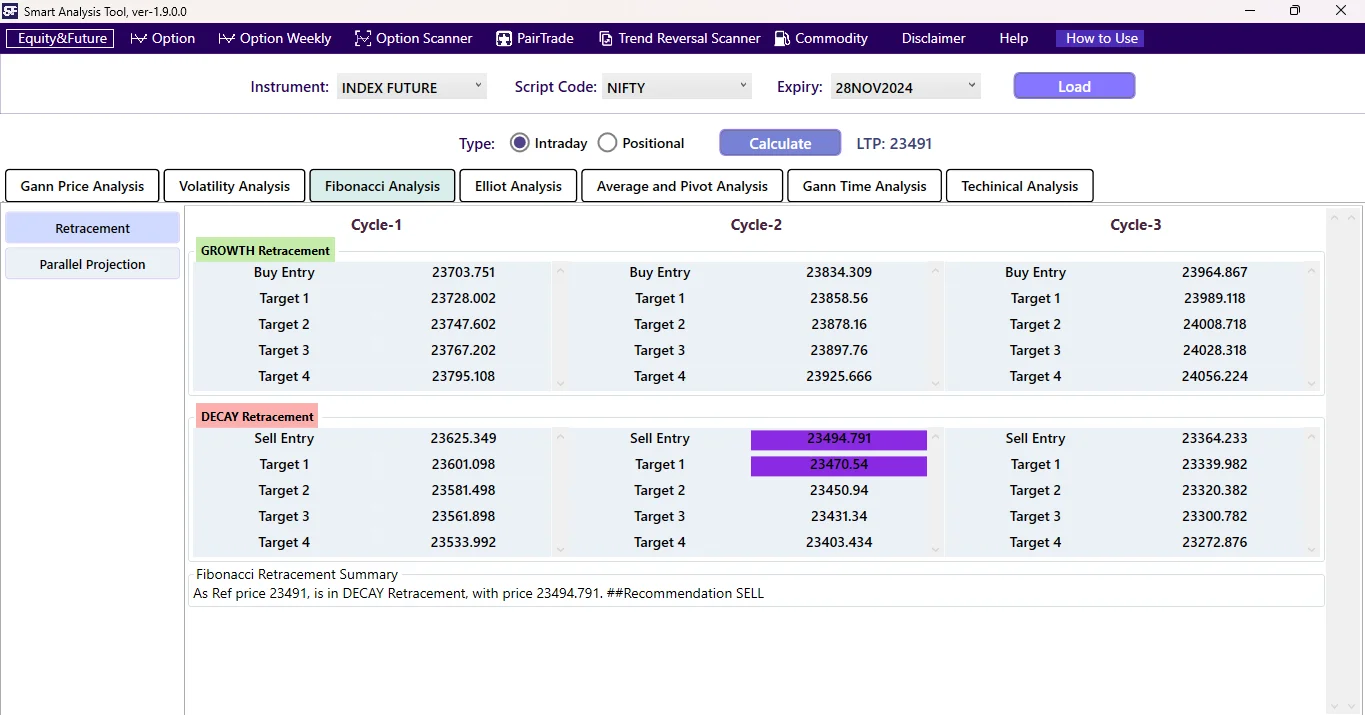Select Parallel Projection in the sidebar
The width and height of the screenshot is (1365, 715).
pos(92,263)
